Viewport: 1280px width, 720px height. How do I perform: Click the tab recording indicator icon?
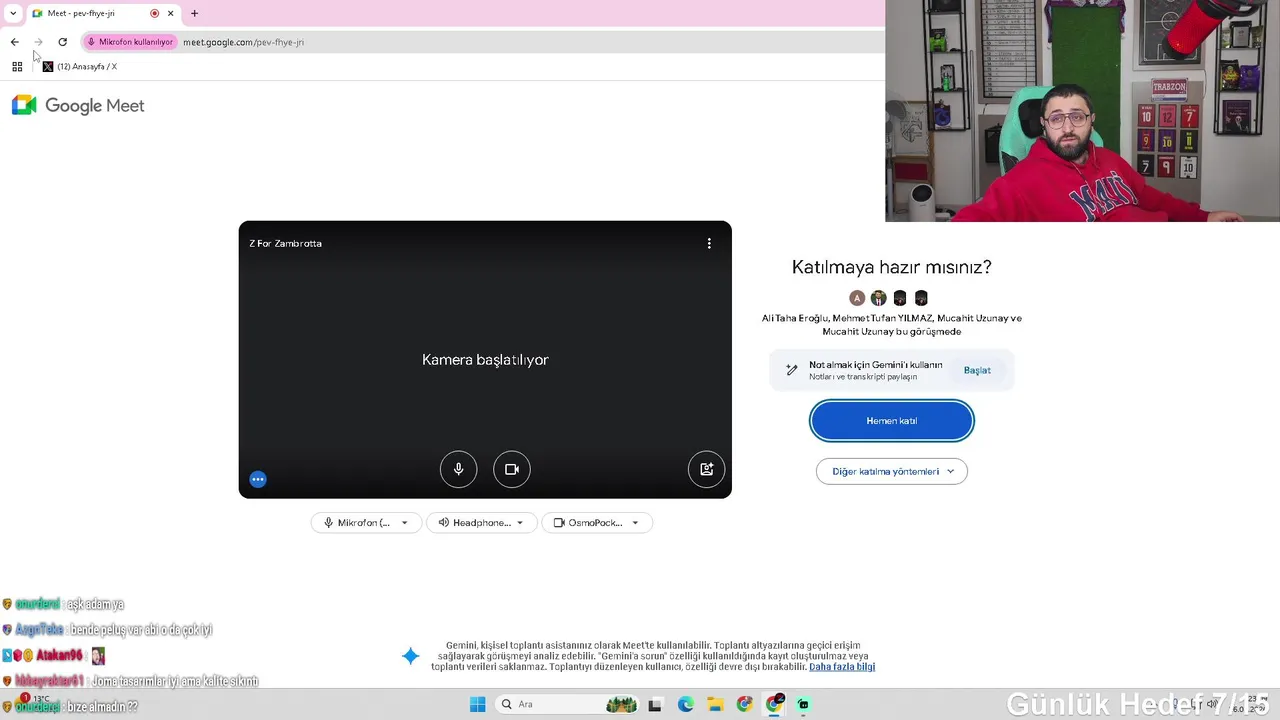coord(154,13)
